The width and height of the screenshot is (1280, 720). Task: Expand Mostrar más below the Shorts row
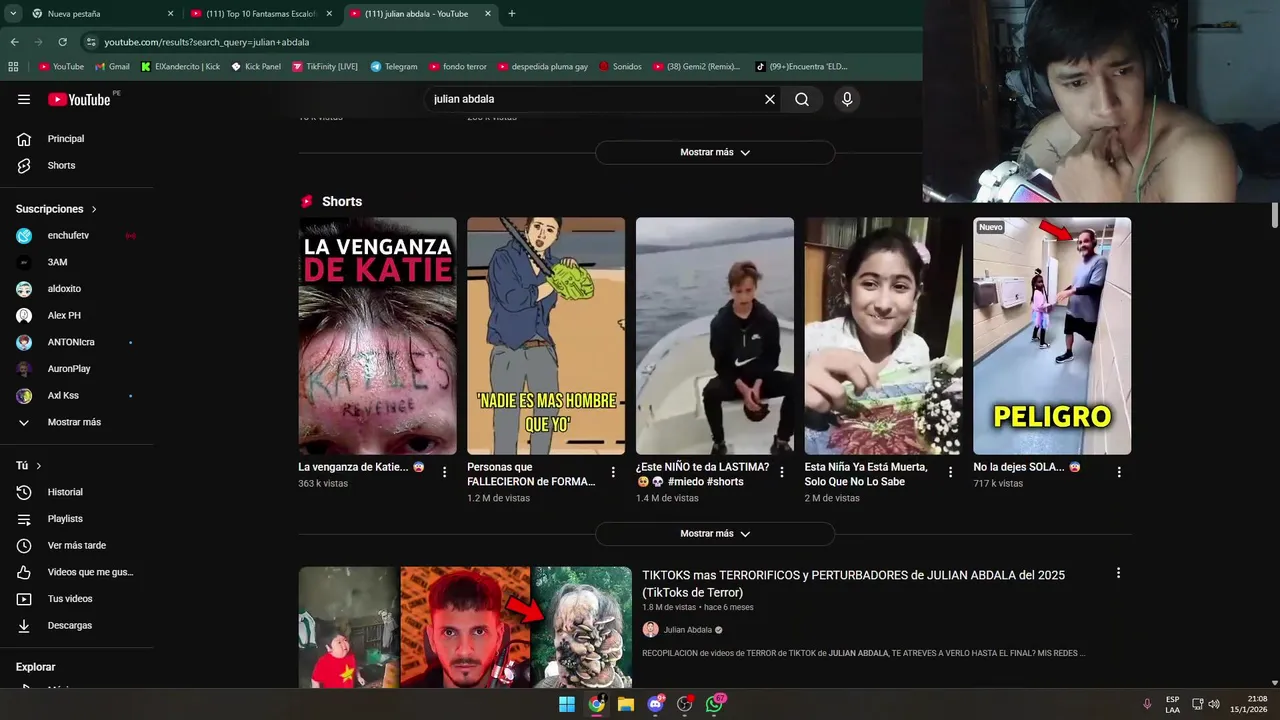[715, 534]
